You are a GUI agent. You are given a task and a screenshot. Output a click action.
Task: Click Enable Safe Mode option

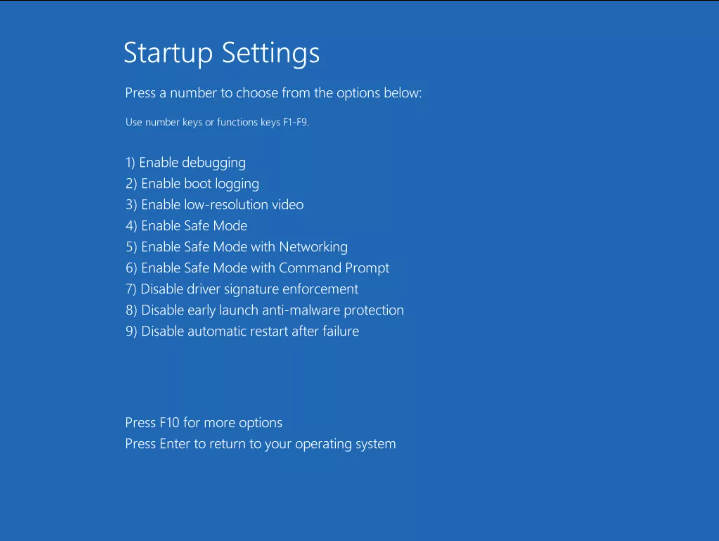click(x=186, y=226)
